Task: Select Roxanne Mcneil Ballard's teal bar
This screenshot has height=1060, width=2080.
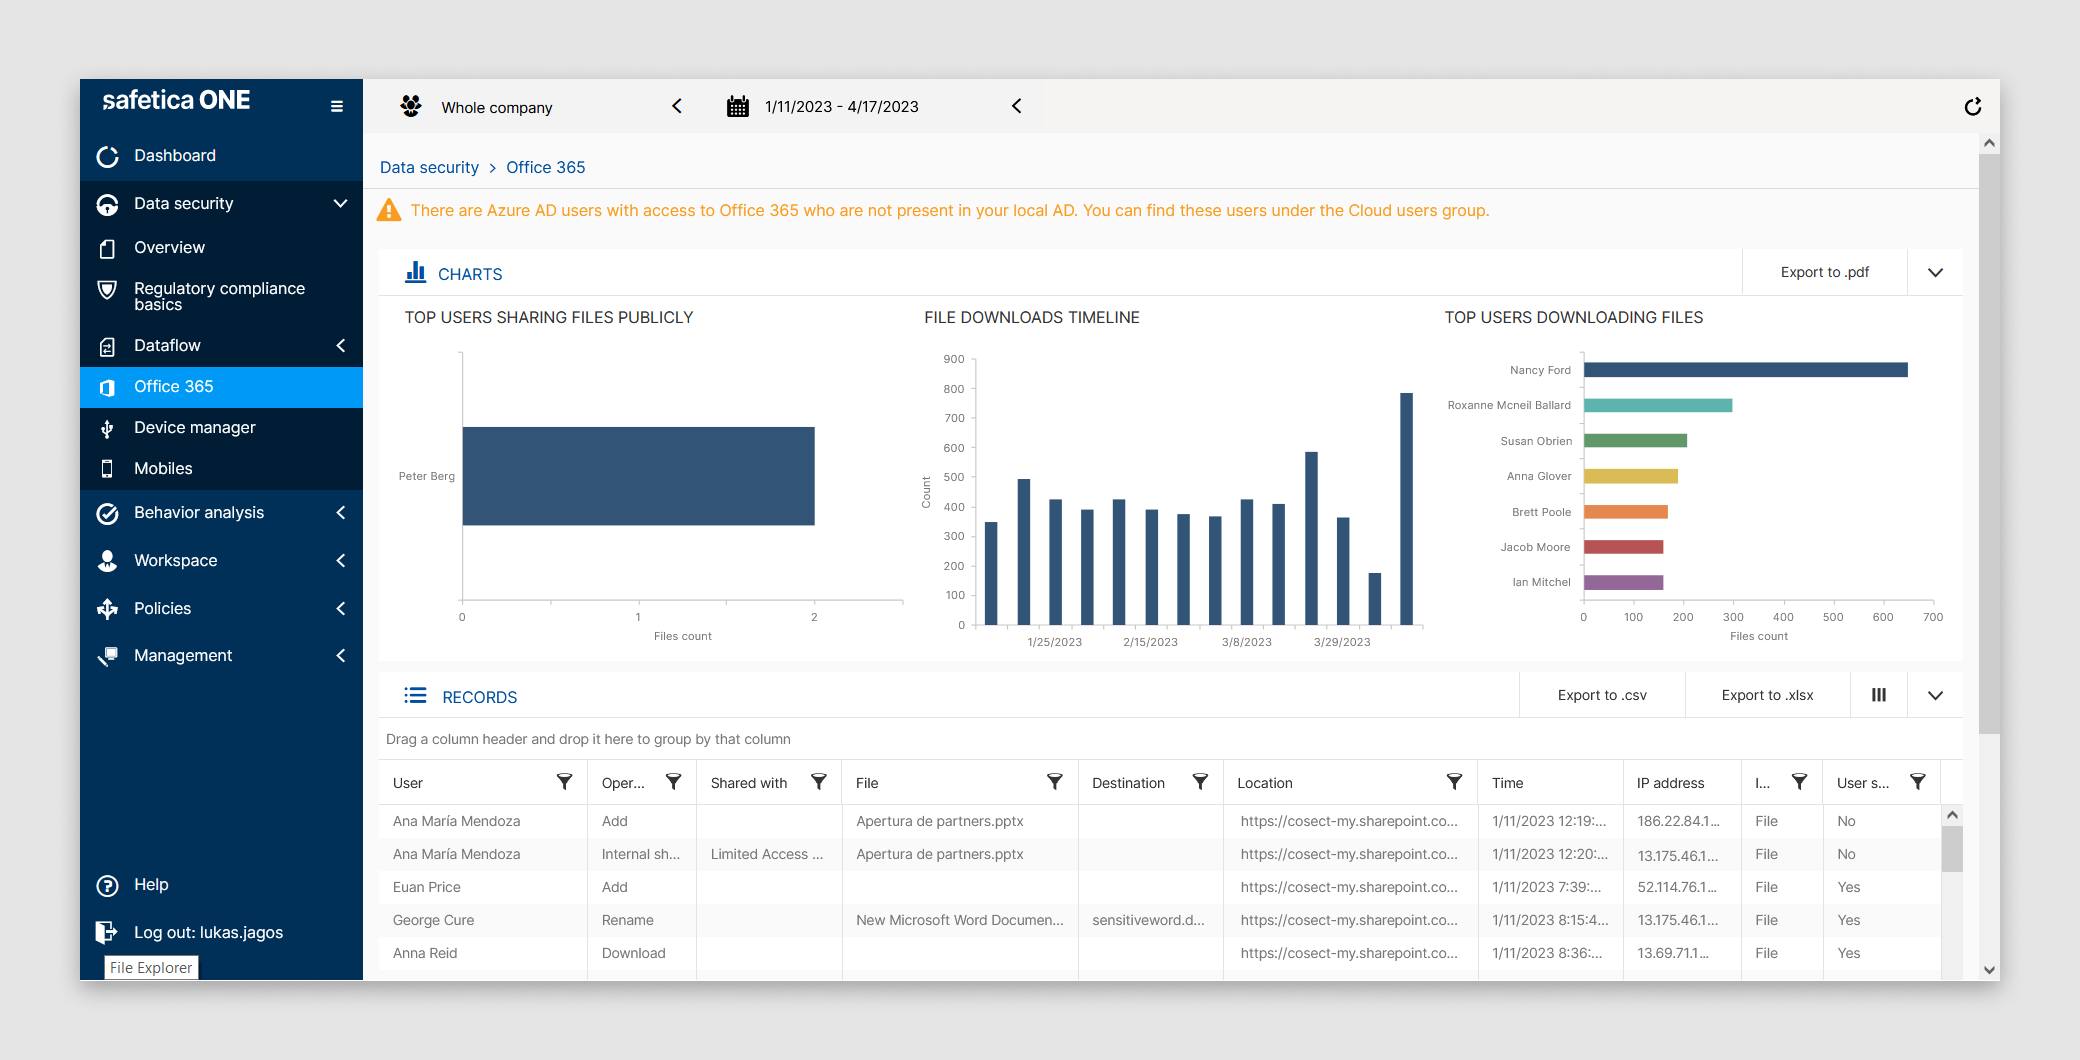Action: (1658, 405)
